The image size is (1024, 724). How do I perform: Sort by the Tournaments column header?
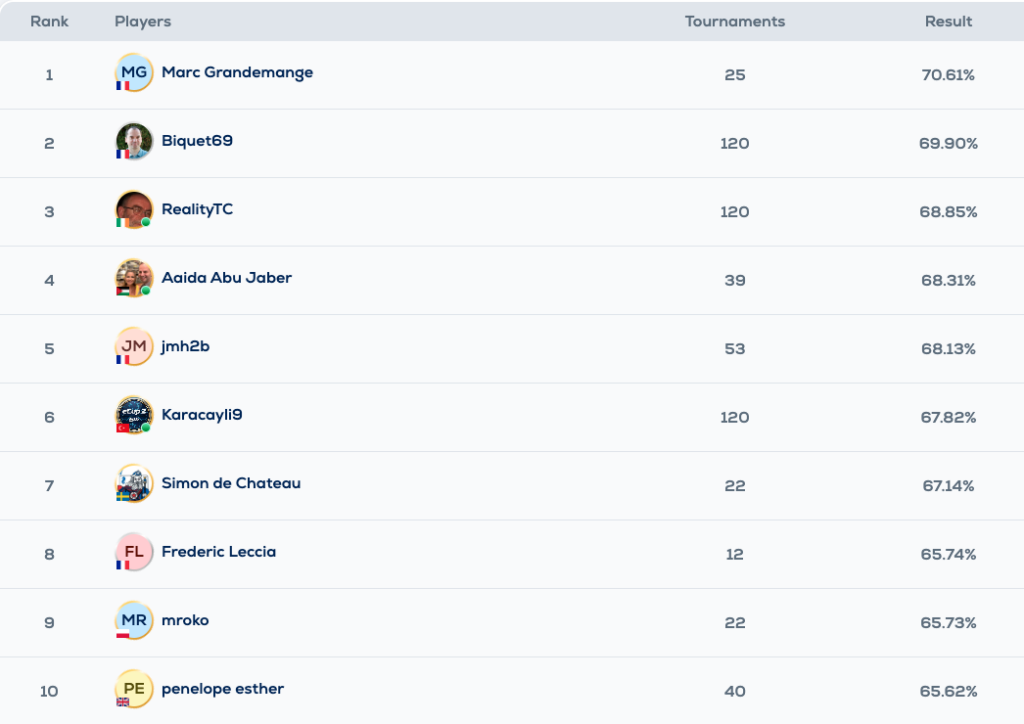[x=734, y=21]
